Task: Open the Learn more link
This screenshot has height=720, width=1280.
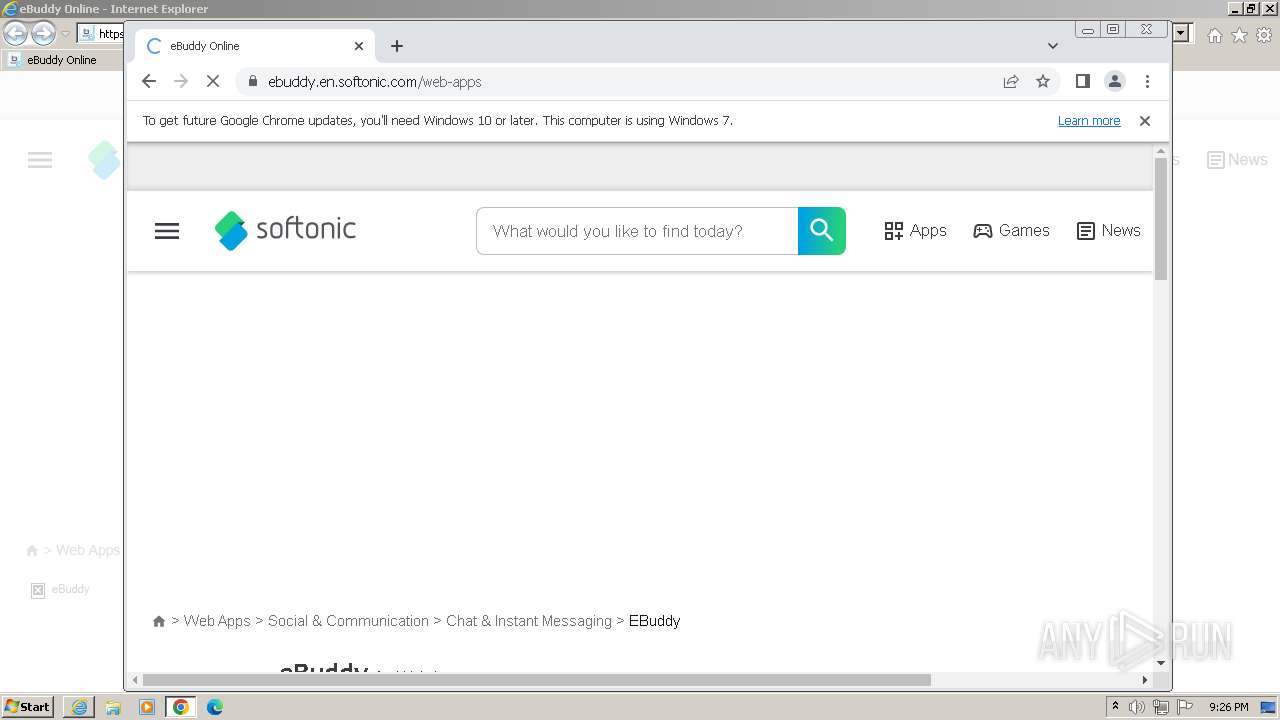Action: coord(1089,121)
